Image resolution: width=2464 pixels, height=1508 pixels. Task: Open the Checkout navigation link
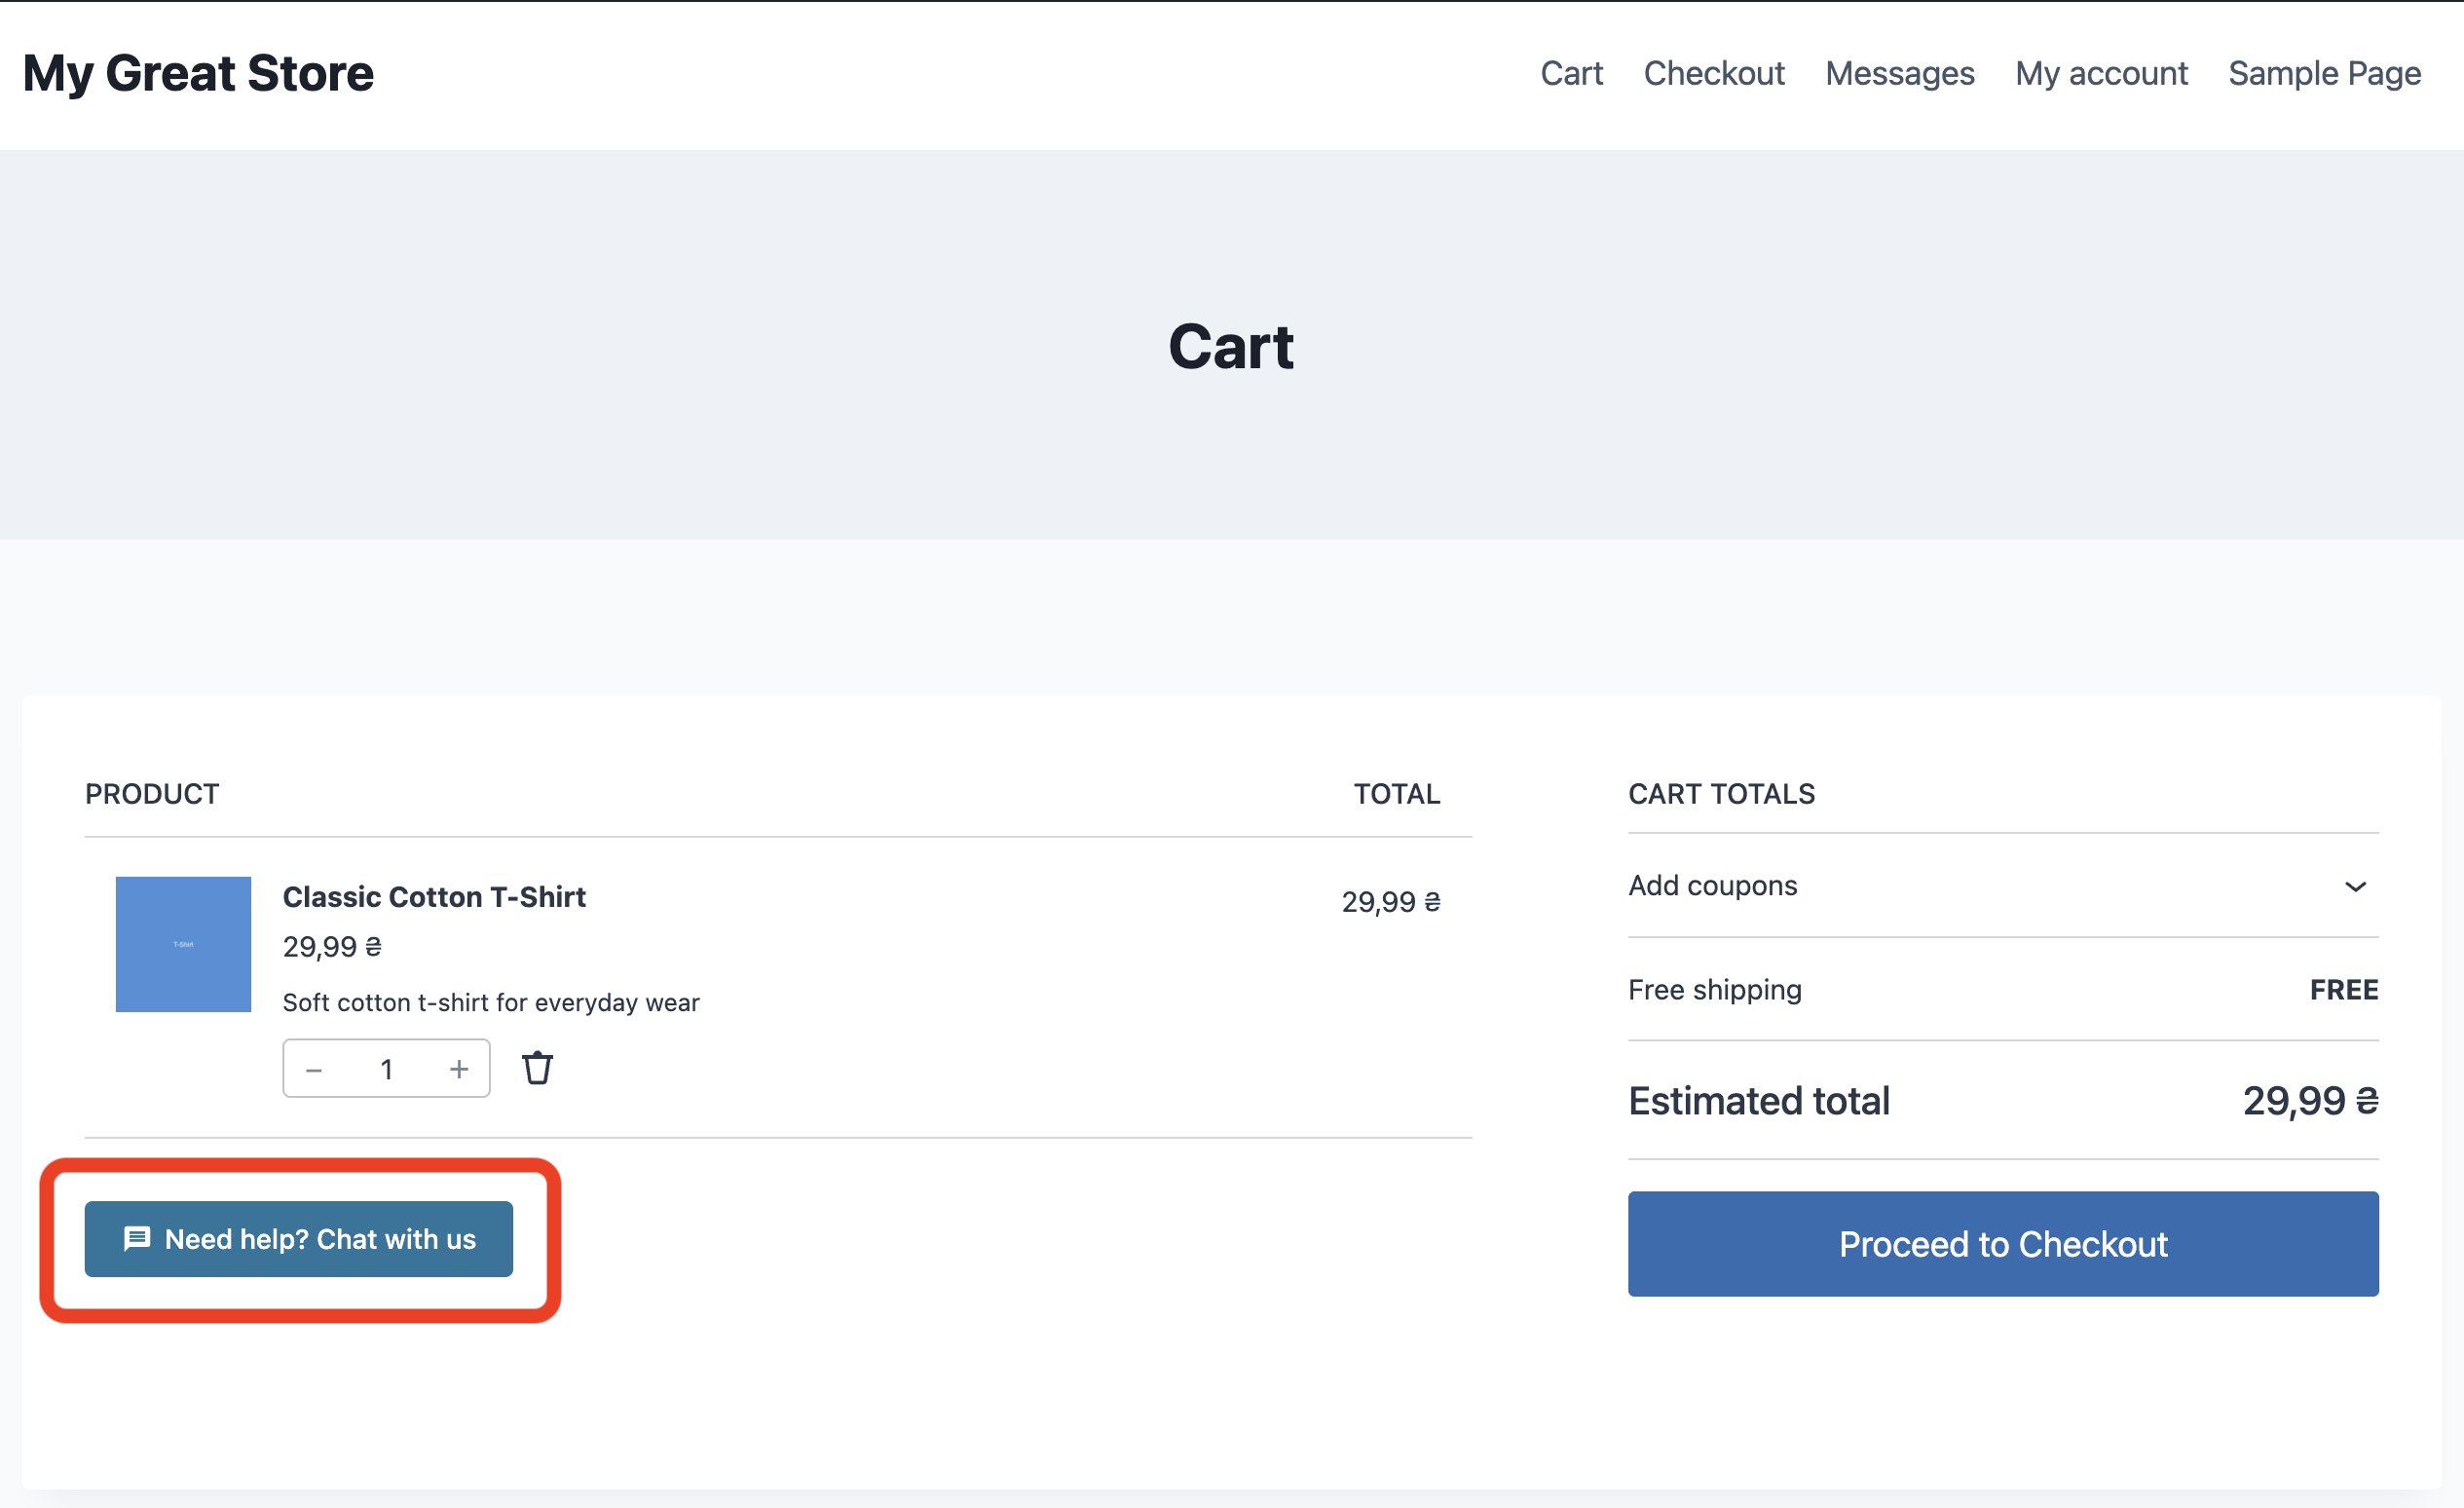pyautogui.click(x=1715, y=73)
